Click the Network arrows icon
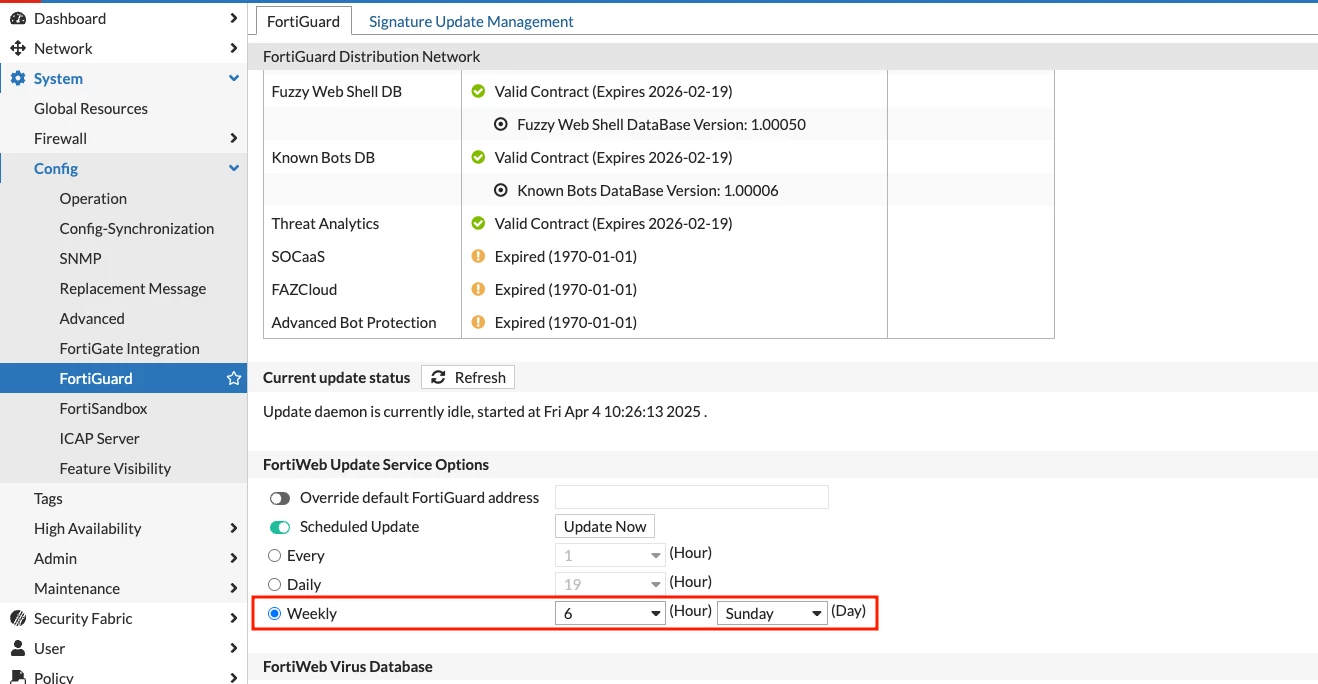The width and height of the screenshot is (1318, 684). (17, 48)
